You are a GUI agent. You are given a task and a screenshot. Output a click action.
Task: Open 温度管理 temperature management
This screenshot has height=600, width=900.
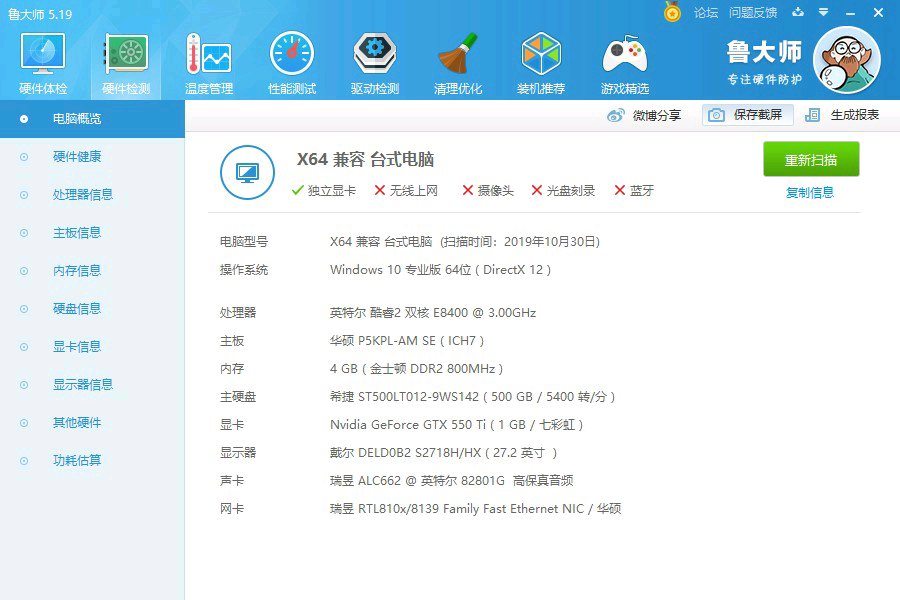[x=209, y=63]
